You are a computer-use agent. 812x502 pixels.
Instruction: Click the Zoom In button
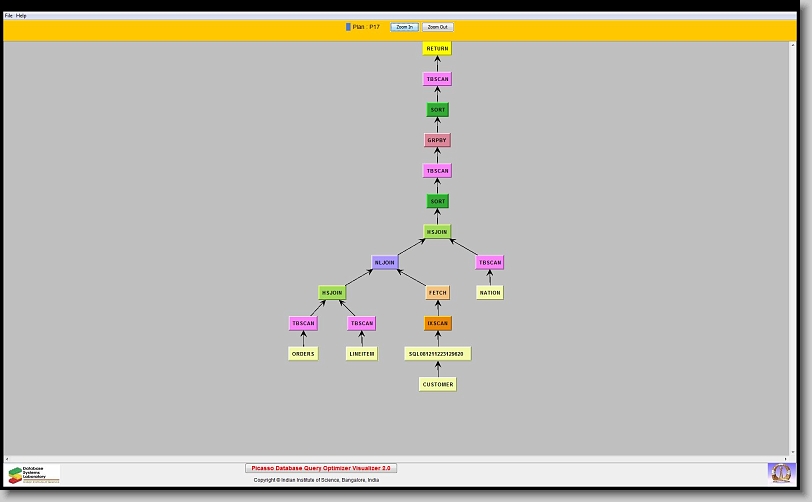403,27
